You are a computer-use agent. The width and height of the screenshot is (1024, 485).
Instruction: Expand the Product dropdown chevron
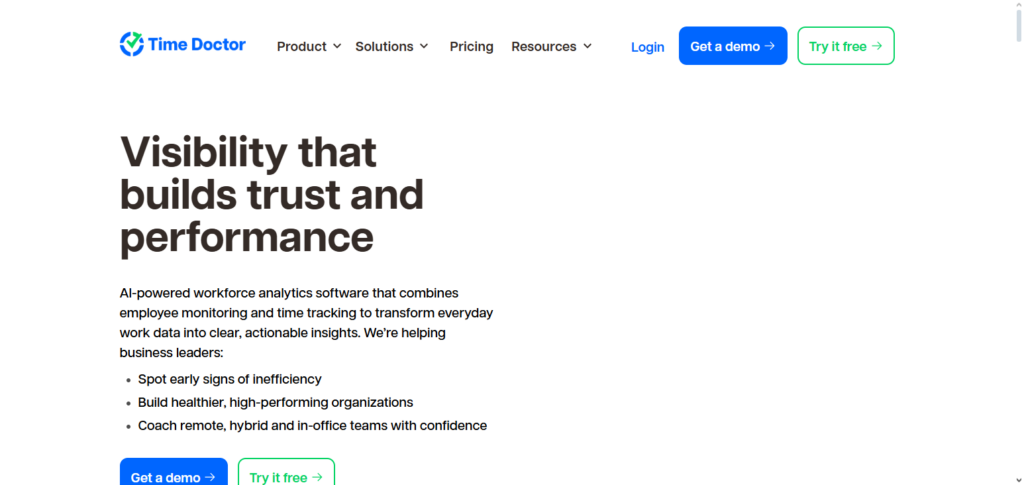(x=337, y=46)
